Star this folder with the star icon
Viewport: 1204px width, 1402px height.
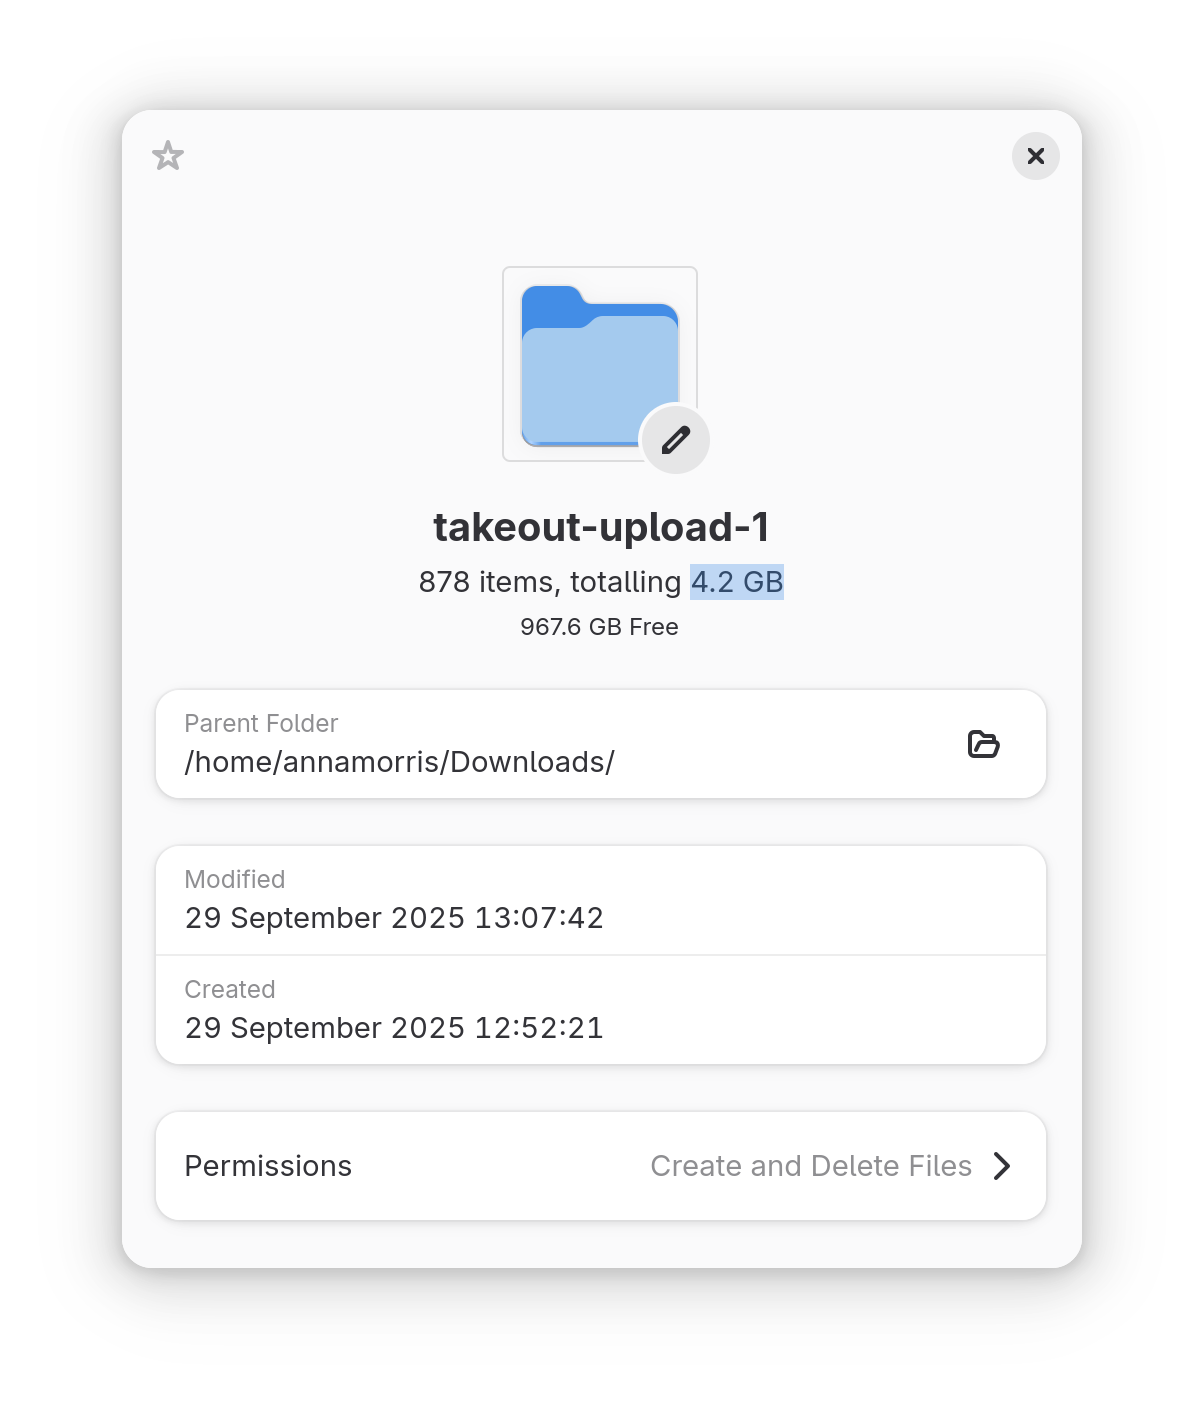click(168, 156)
